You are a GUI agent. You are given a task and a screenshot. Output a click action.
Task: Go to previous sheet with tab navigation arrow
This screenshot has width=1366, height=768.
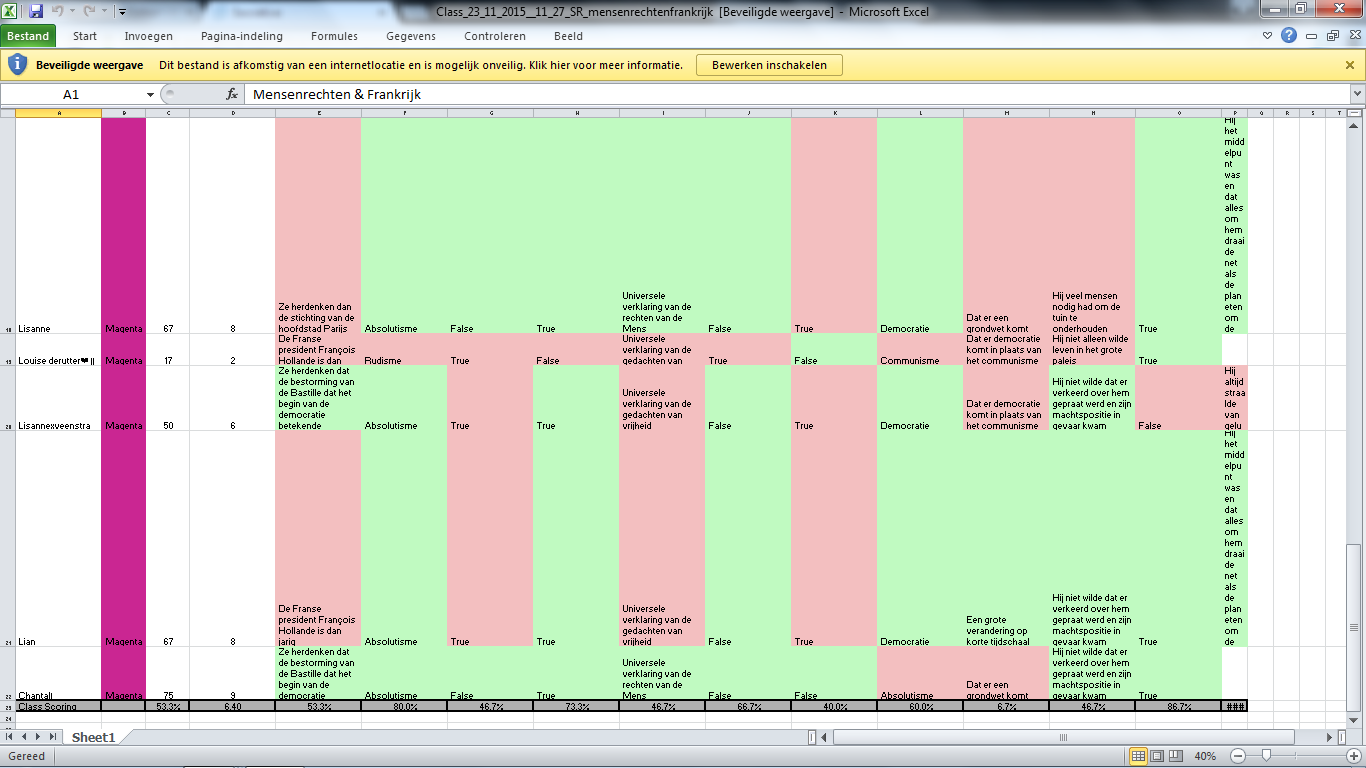coord(26,738)
